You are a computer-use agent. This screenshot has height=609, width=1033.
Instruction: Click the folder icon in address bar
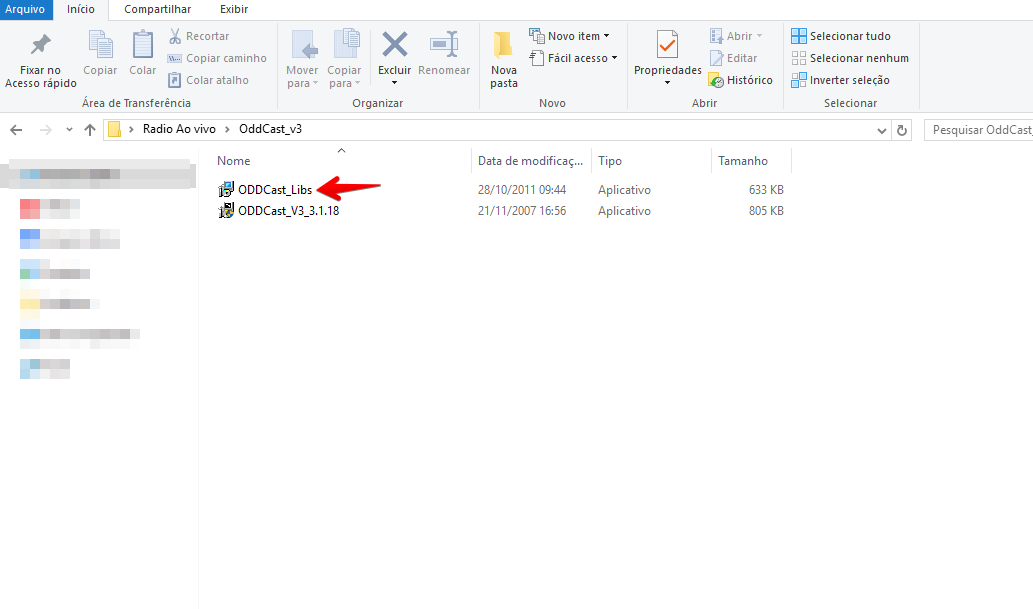115,129
